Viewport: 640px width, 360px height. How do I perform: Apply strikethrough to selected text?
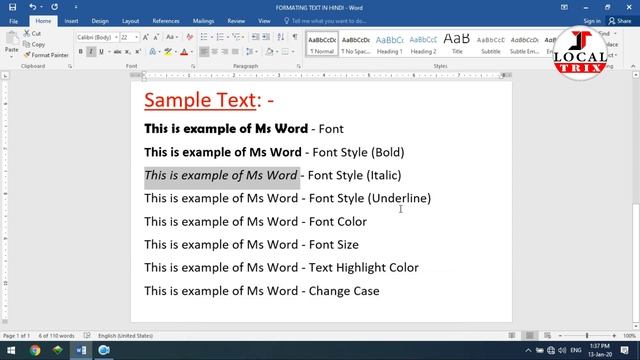pos(118,52)
